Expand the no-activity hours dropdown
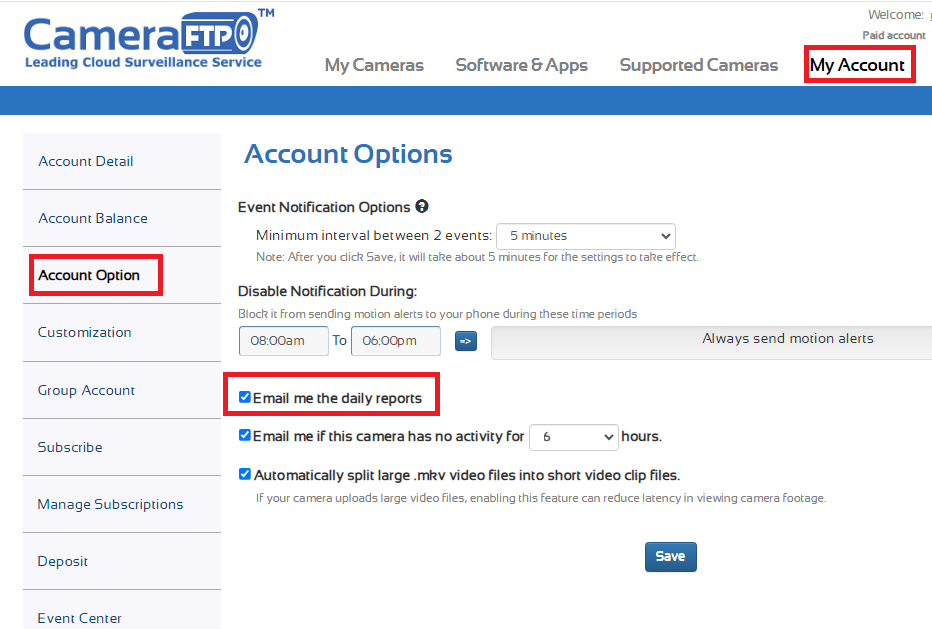This screenshot has width=932, height=629. pos(573,437)
